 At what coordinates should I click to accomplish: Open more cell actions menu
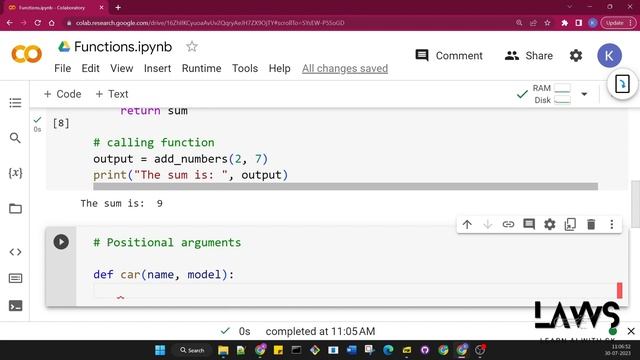[x=611, y=224]
